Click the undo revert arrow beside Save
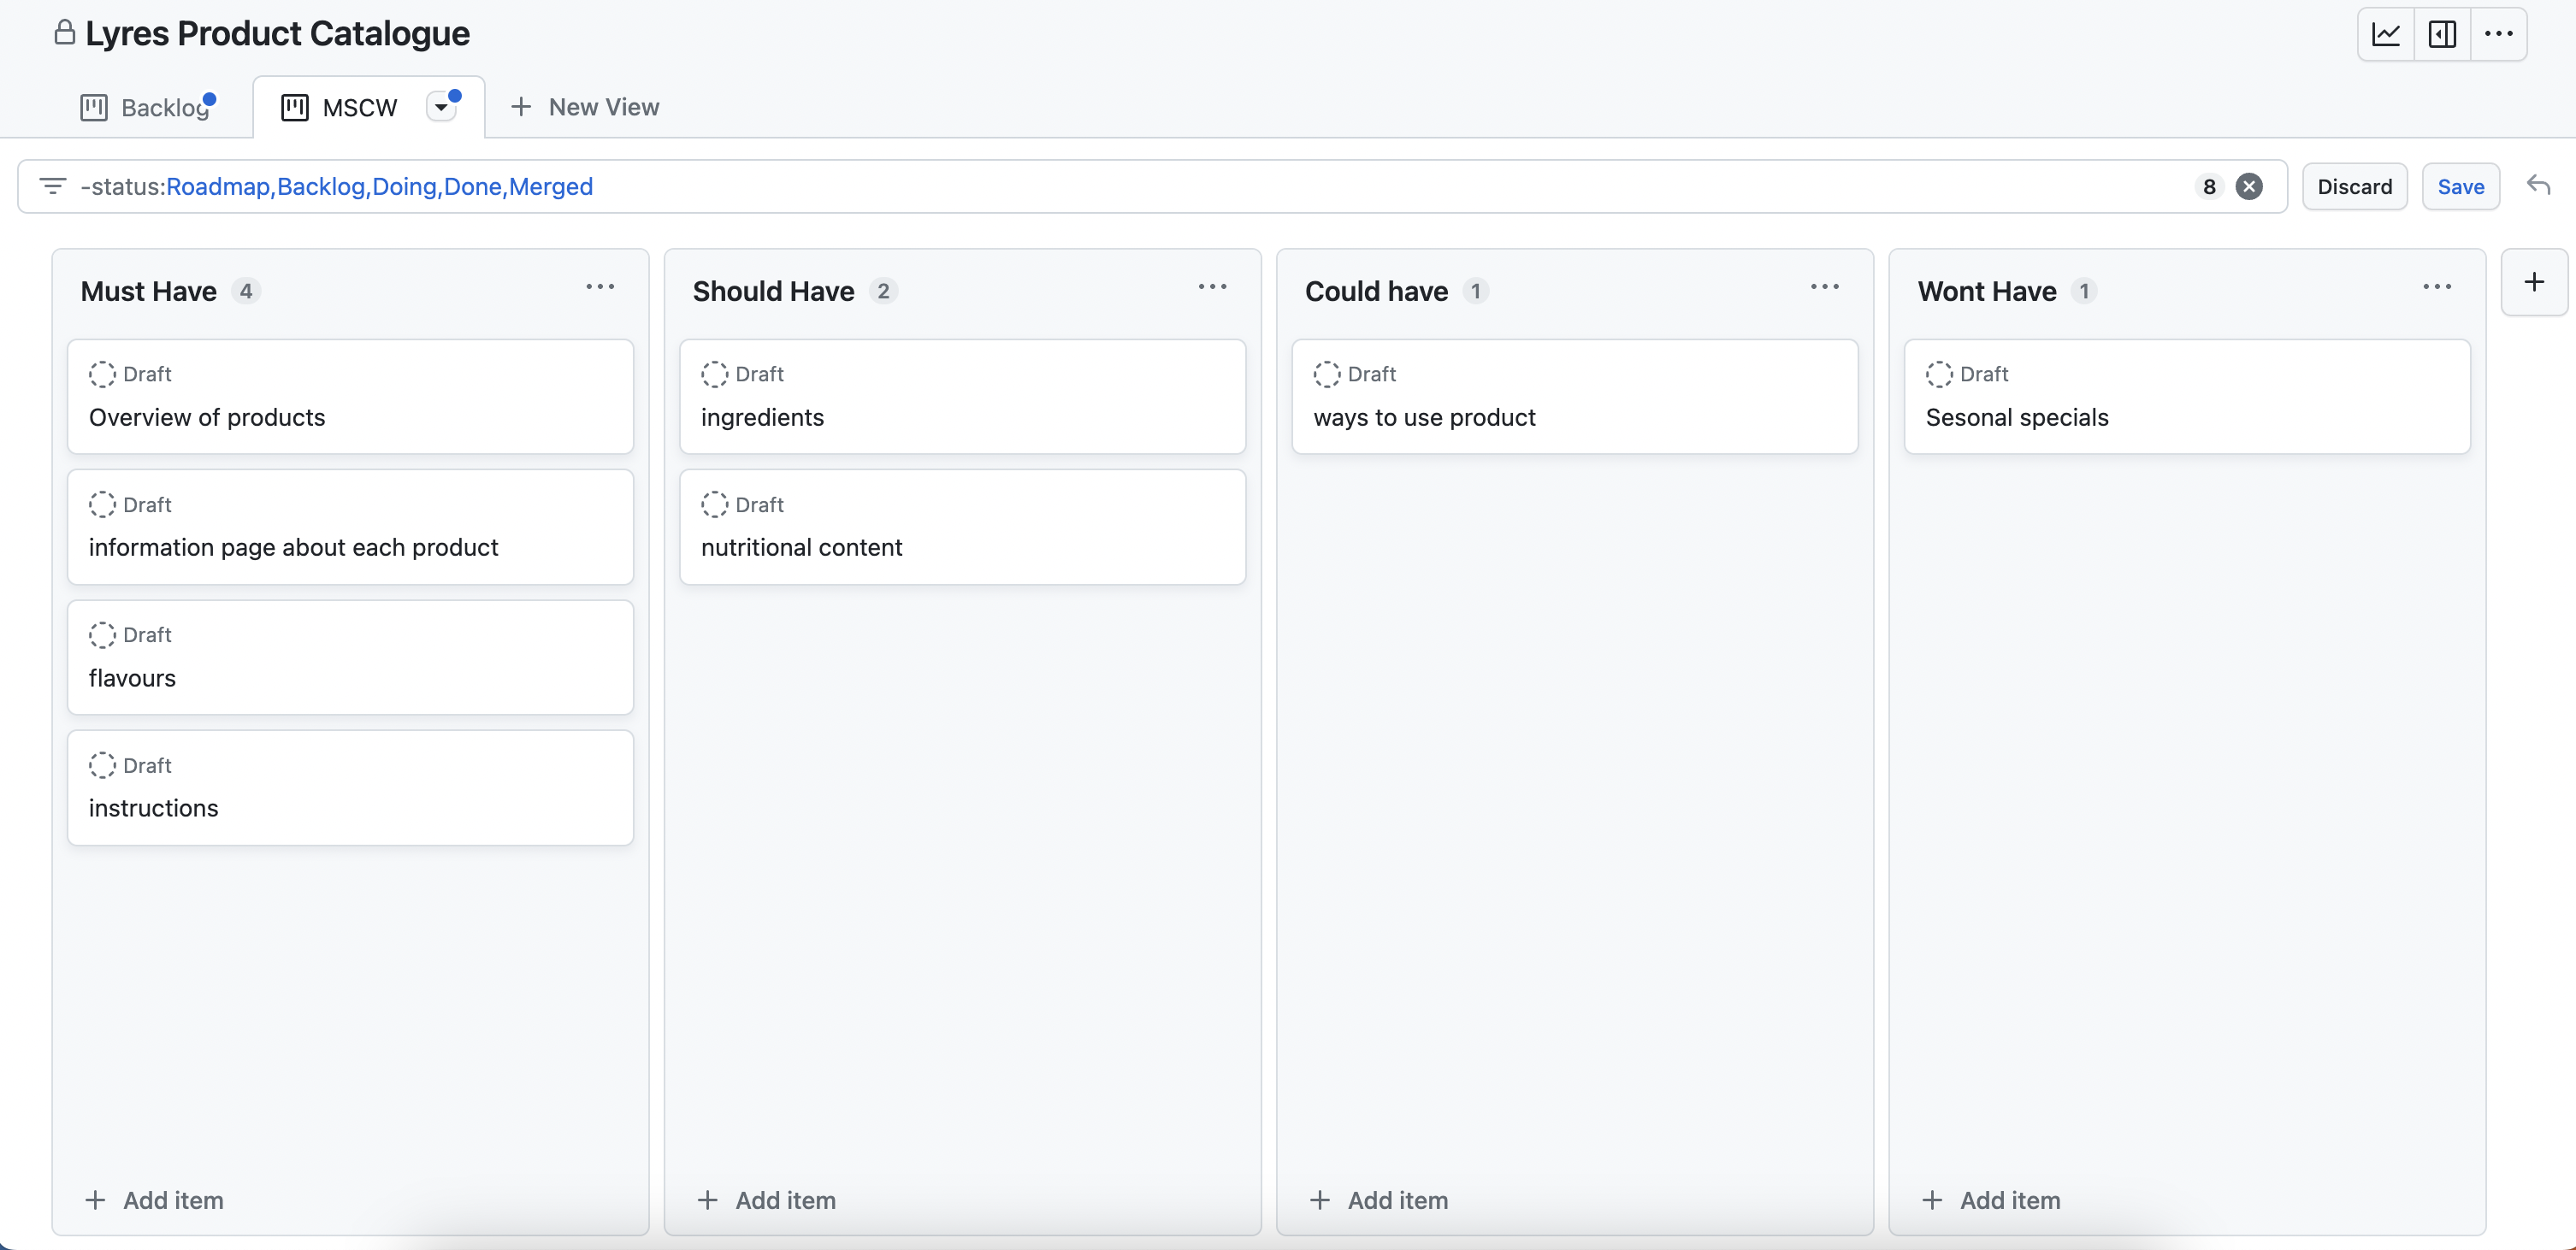This screenshot has width=2576, height=1250. [2539, 186]
